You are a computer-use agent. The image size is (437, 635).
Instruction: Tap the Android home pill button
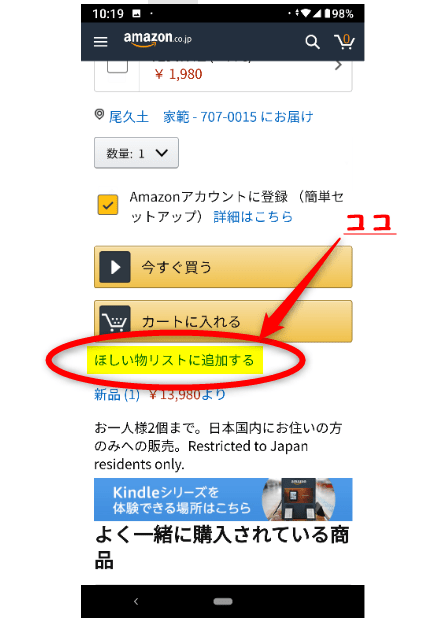[223, 601]
